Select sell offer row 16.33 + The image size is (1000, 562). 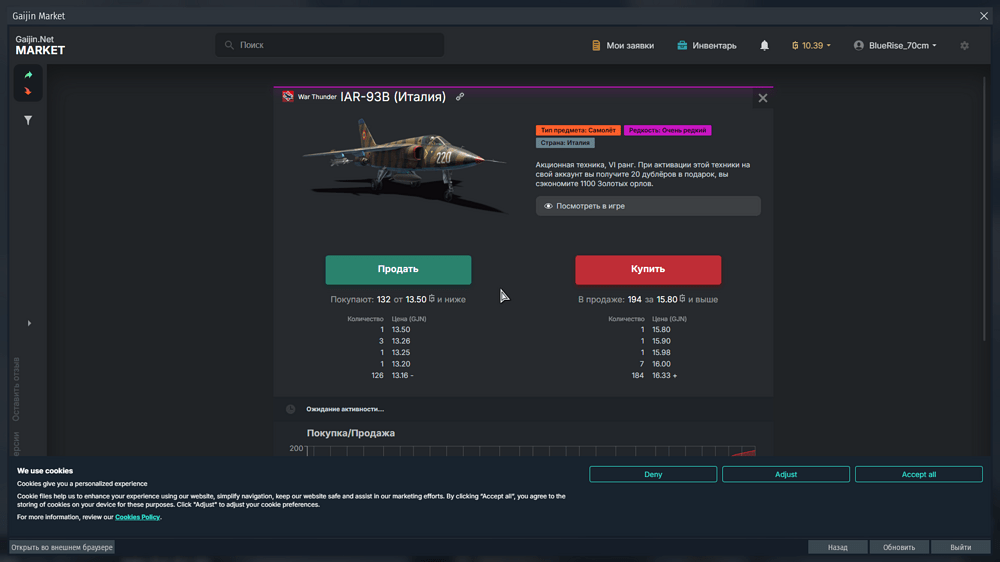point(654,376)
